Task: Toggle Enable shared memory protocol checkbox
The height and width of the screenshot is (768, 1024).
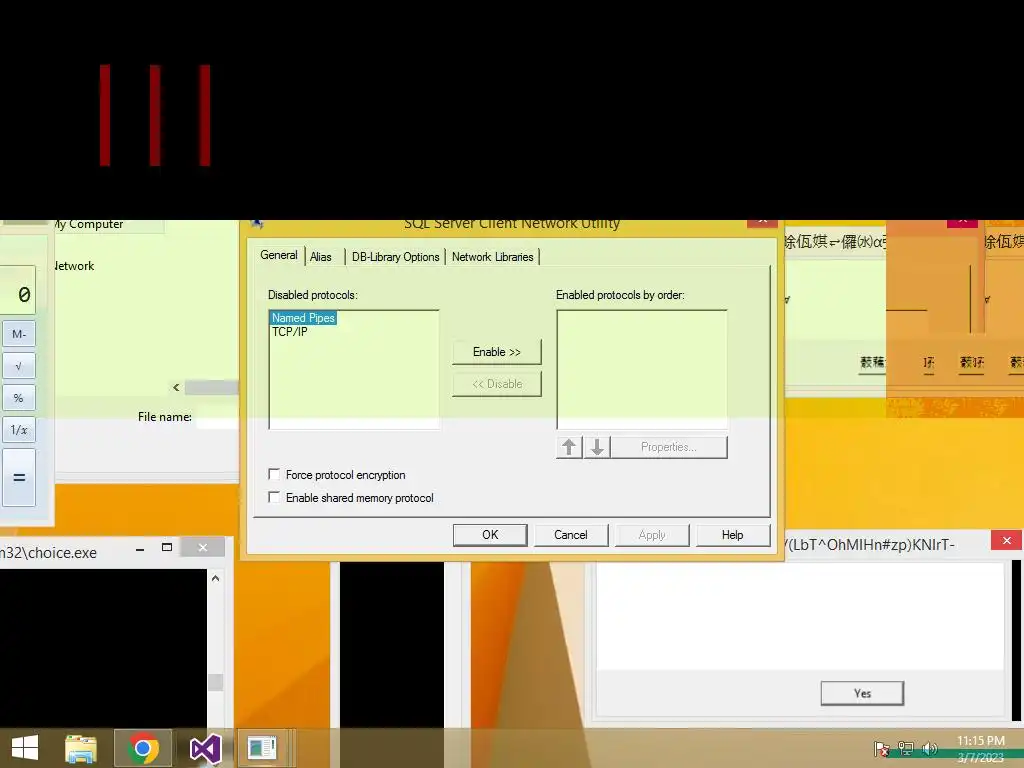Action: click(274, 497)
